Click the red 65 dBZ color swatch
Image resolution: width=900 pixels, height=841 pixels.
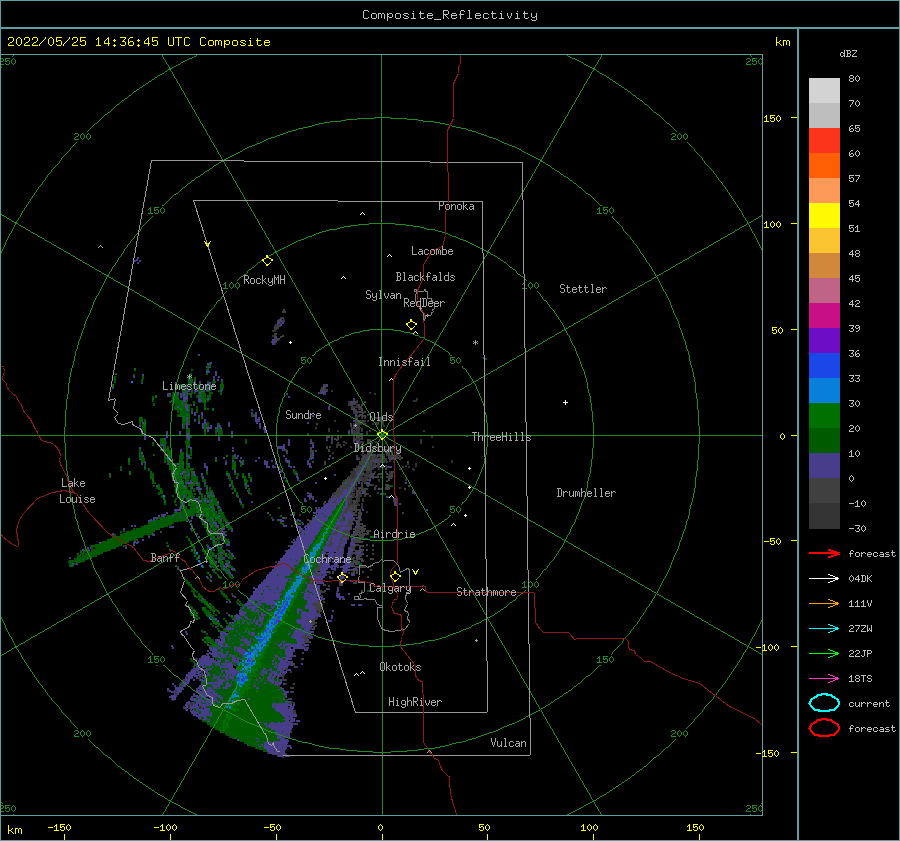824,141
